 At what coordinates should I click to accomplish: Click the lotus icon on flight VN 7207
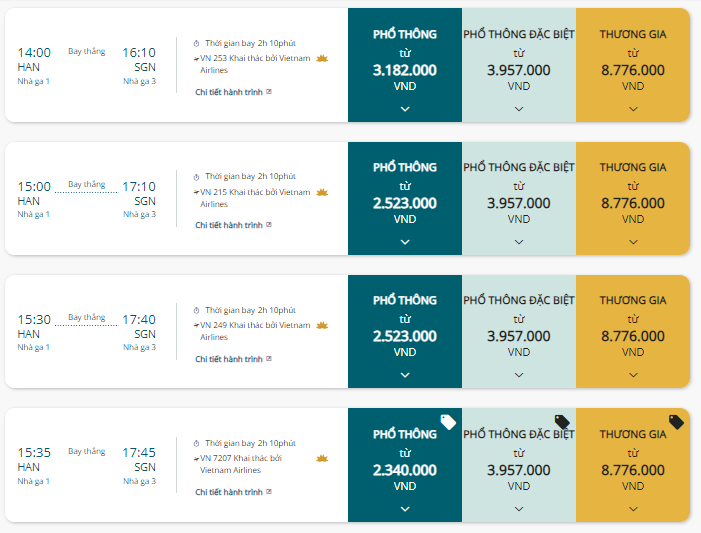click(x=322, y=458)
